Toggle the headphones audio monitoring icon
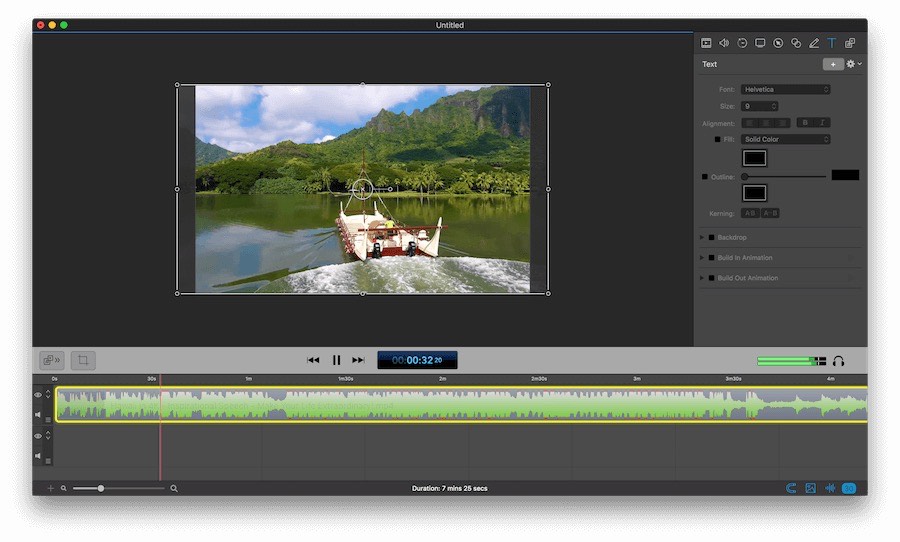Image resolution: width=900 pixels, height=542 pixels. tap(839, 361)
